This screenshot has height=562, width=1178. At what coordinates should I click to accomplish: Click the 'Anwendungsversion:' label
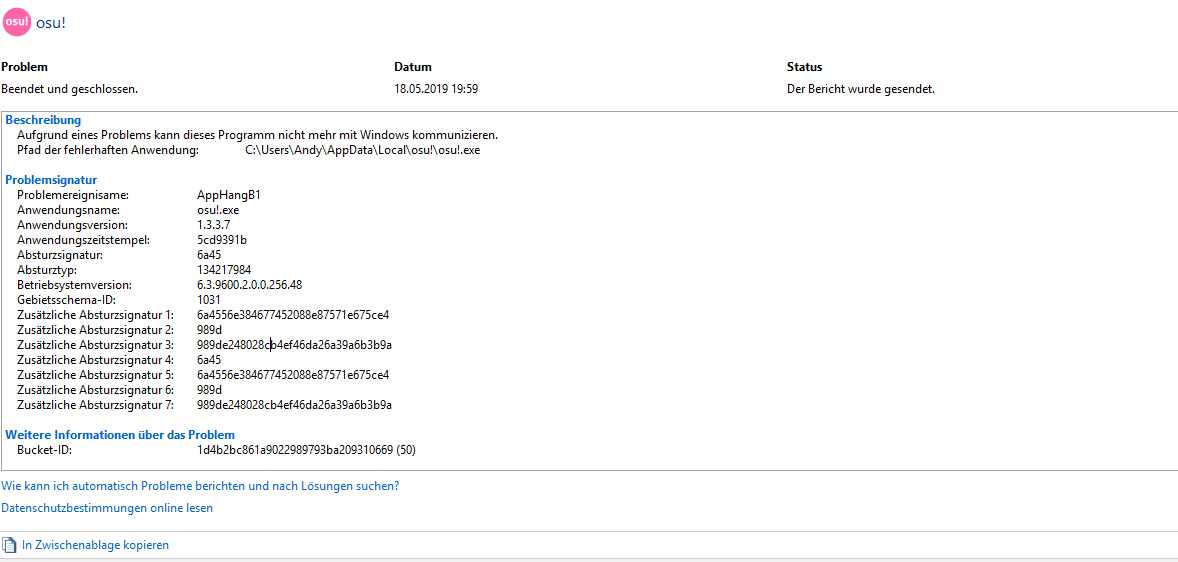point(73,225)
